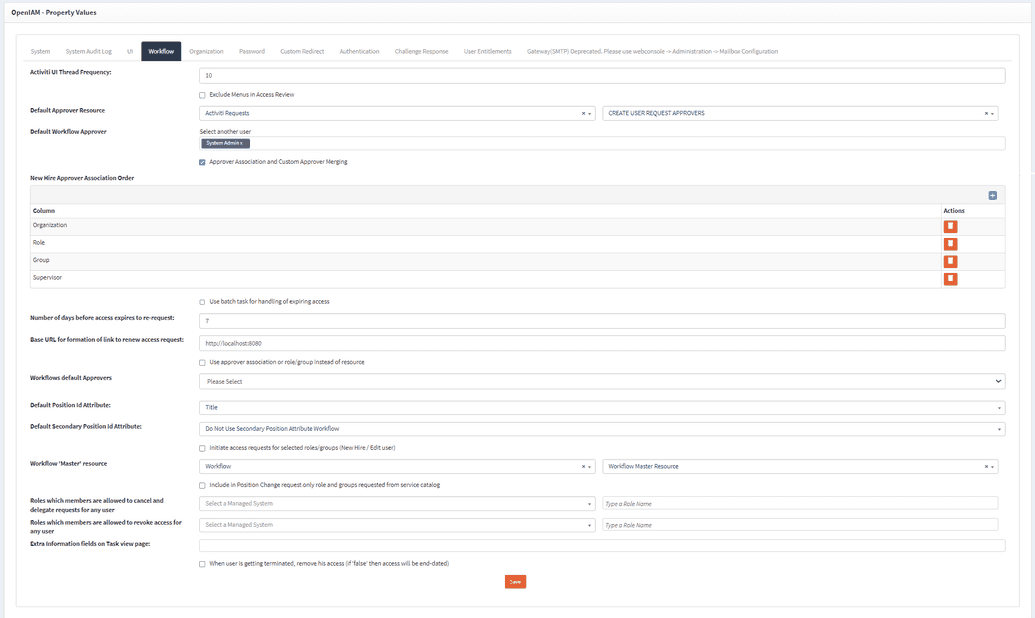The height and width of the screenshot is (618, 1035).
Task: Remove the Group association using its action icon
Action: pyautogui.click(x=950, y=261)
